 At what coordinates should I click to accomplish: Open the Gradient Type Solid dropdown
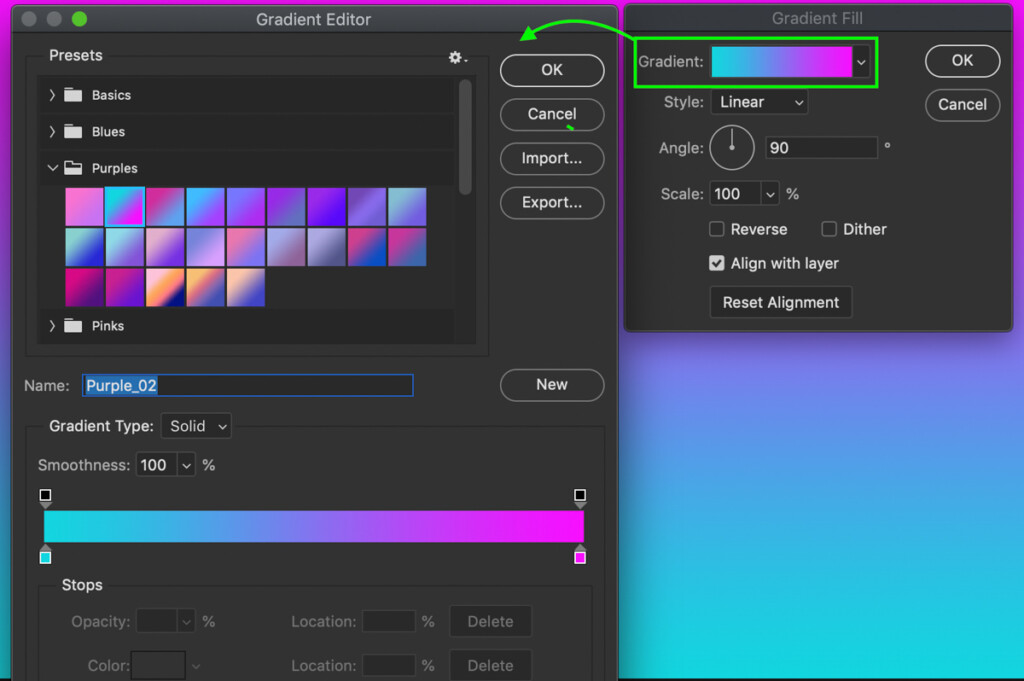pos(196,426)
